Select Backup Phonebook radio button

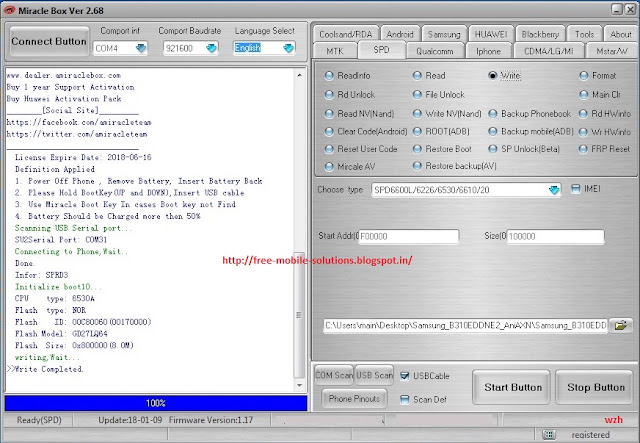tap(493, 114)
